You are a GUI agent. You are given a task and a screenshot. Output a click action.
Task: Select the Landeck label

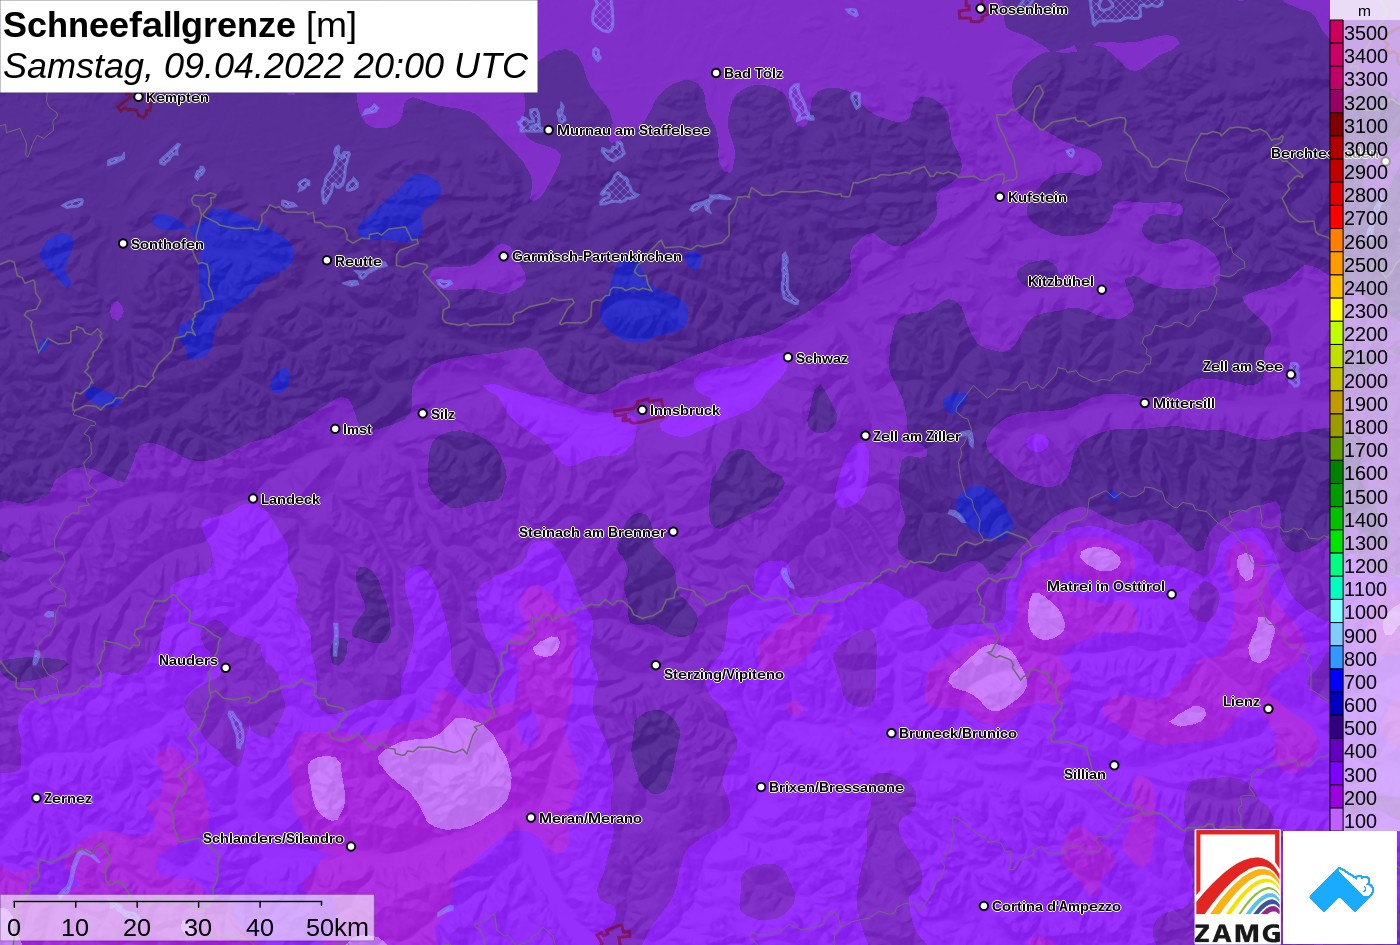(x=290, y=499)
